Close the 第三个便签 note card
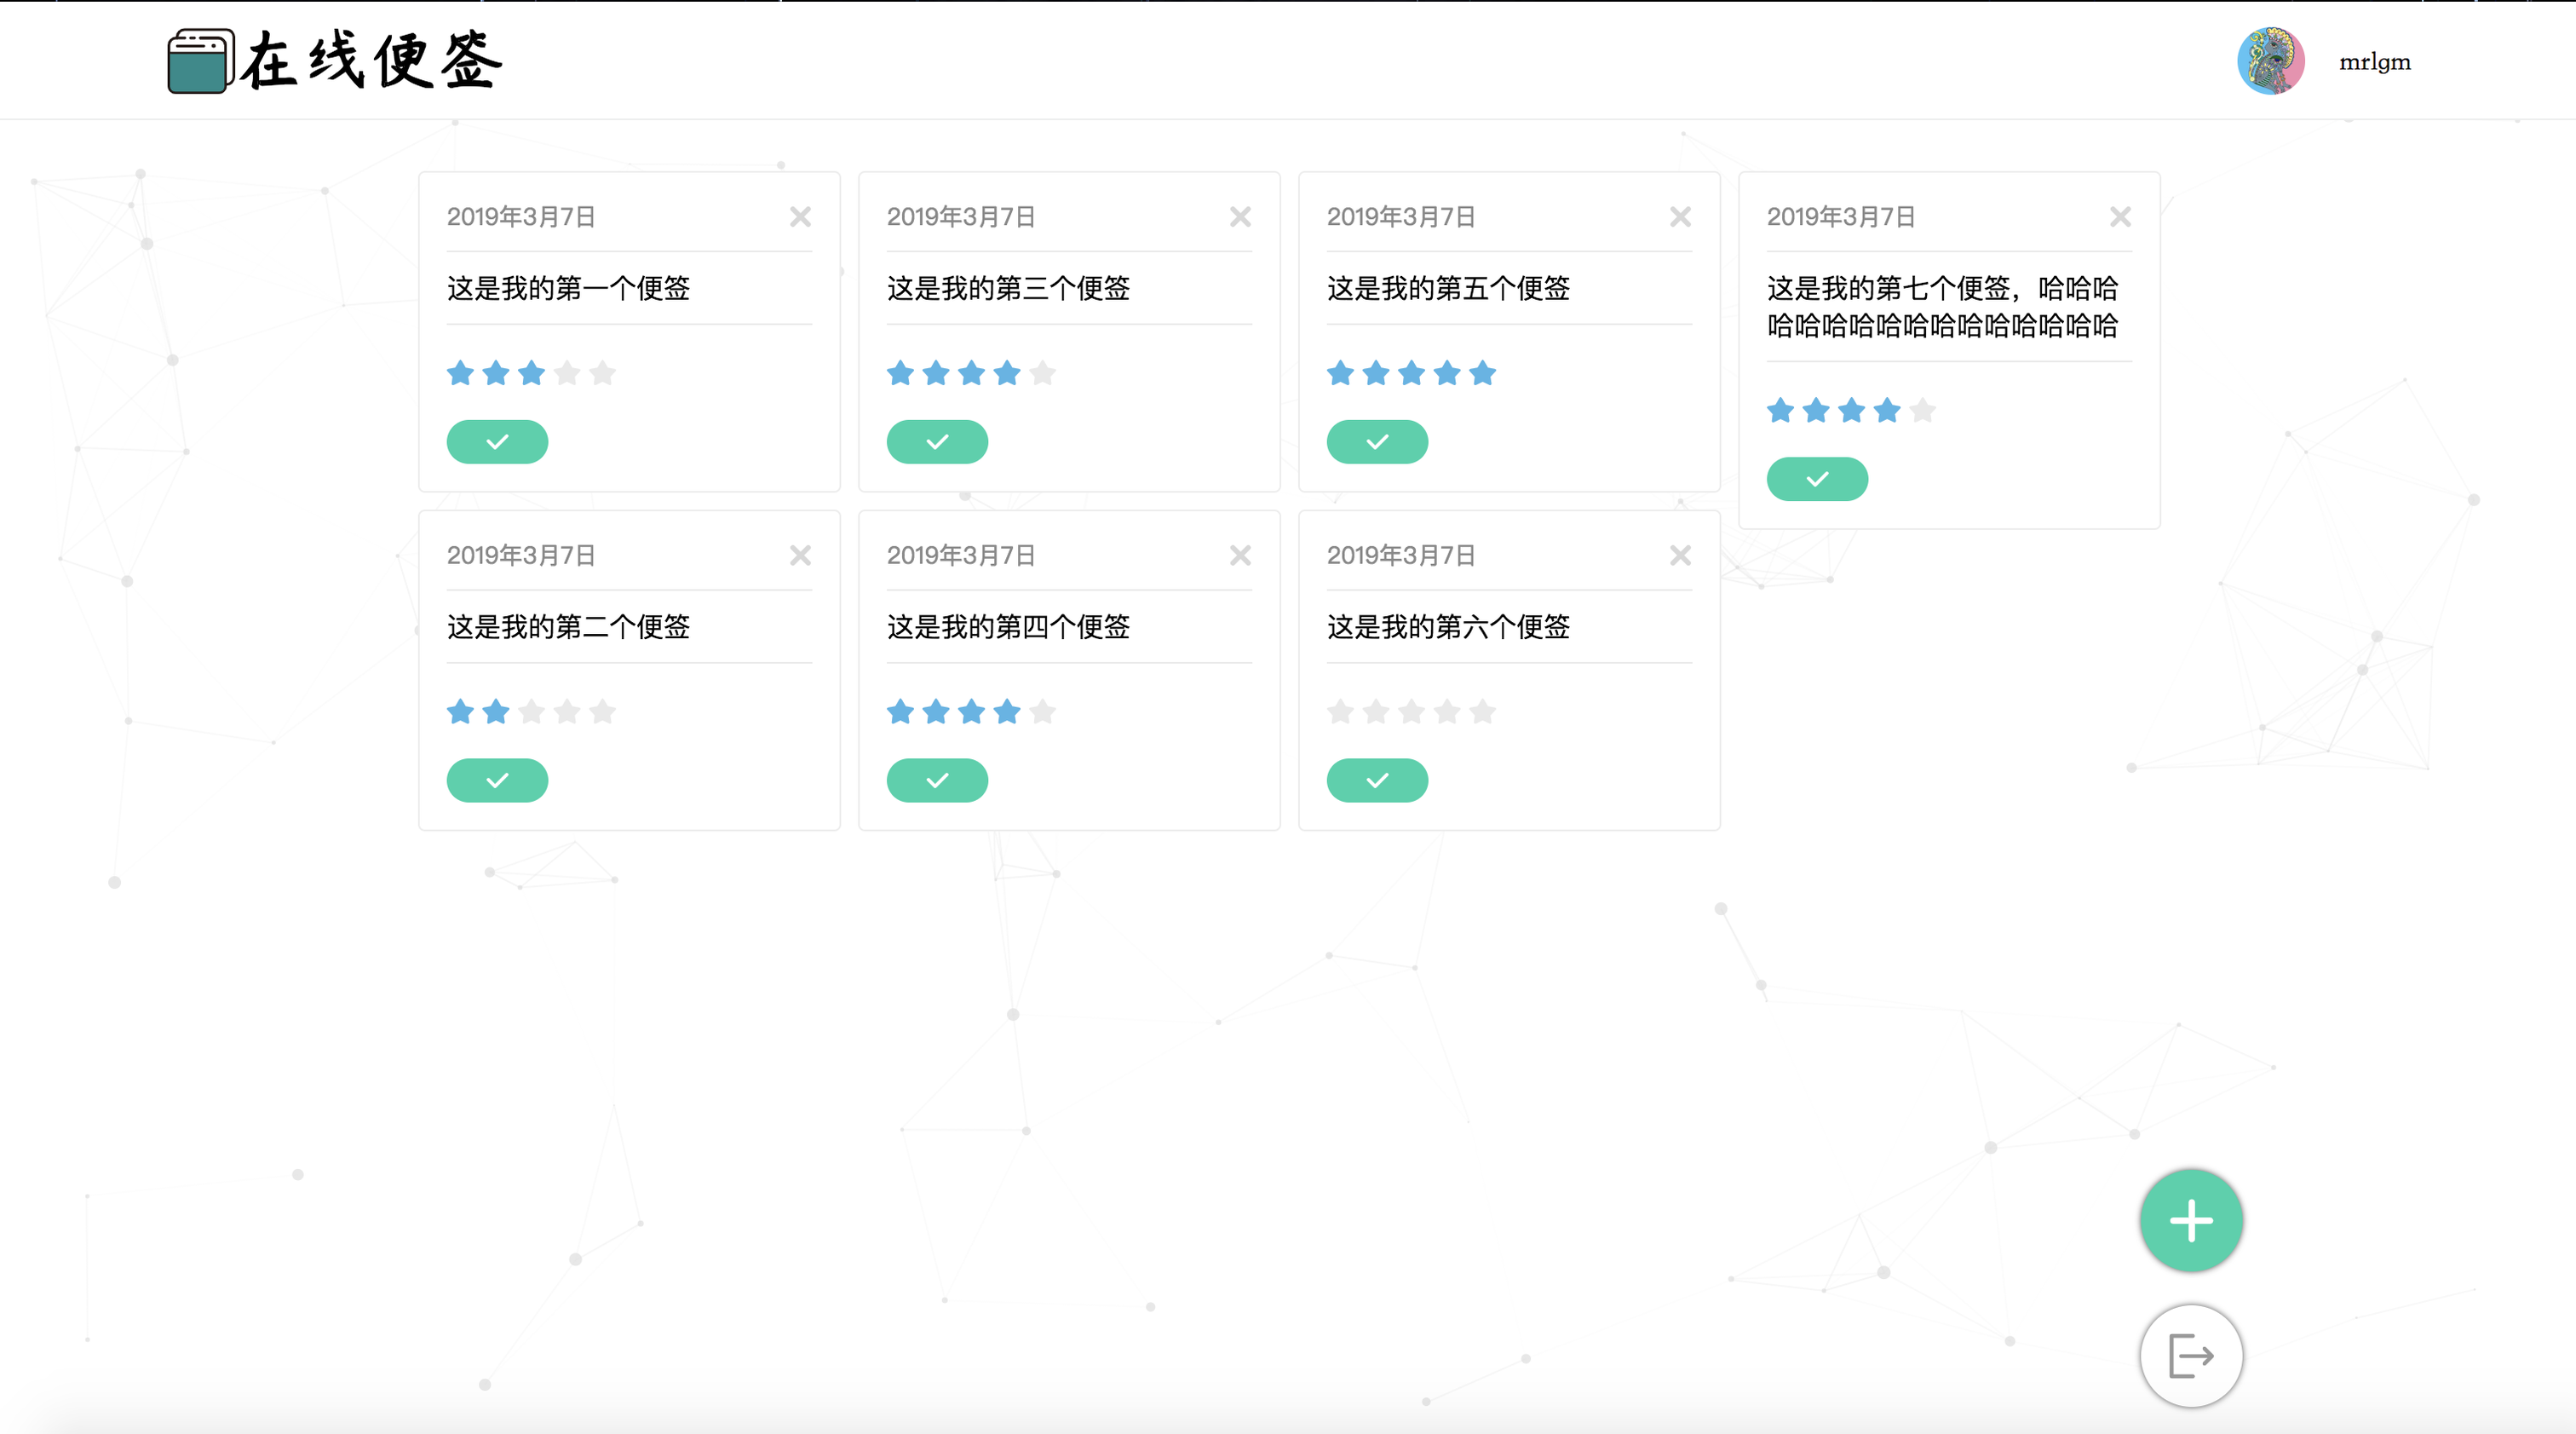The width and height of the screenshot is (2576, 1434). click(x=1240, y=217)
